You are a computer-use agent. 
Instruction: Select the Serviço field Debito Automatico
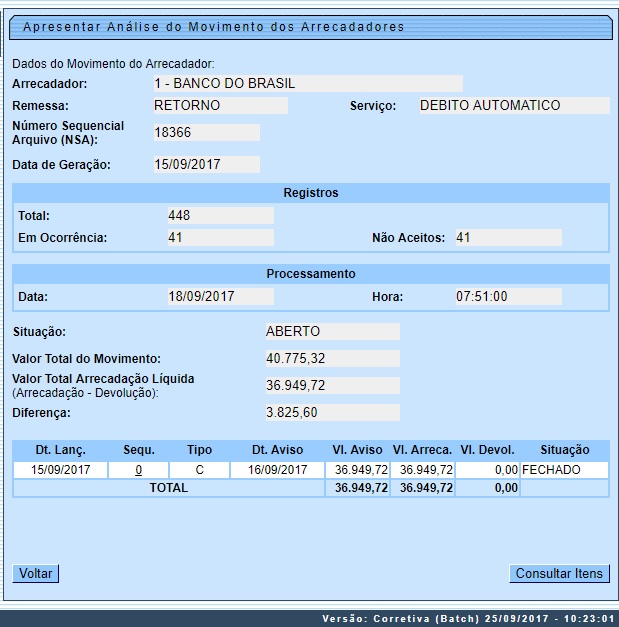point(513,106)
